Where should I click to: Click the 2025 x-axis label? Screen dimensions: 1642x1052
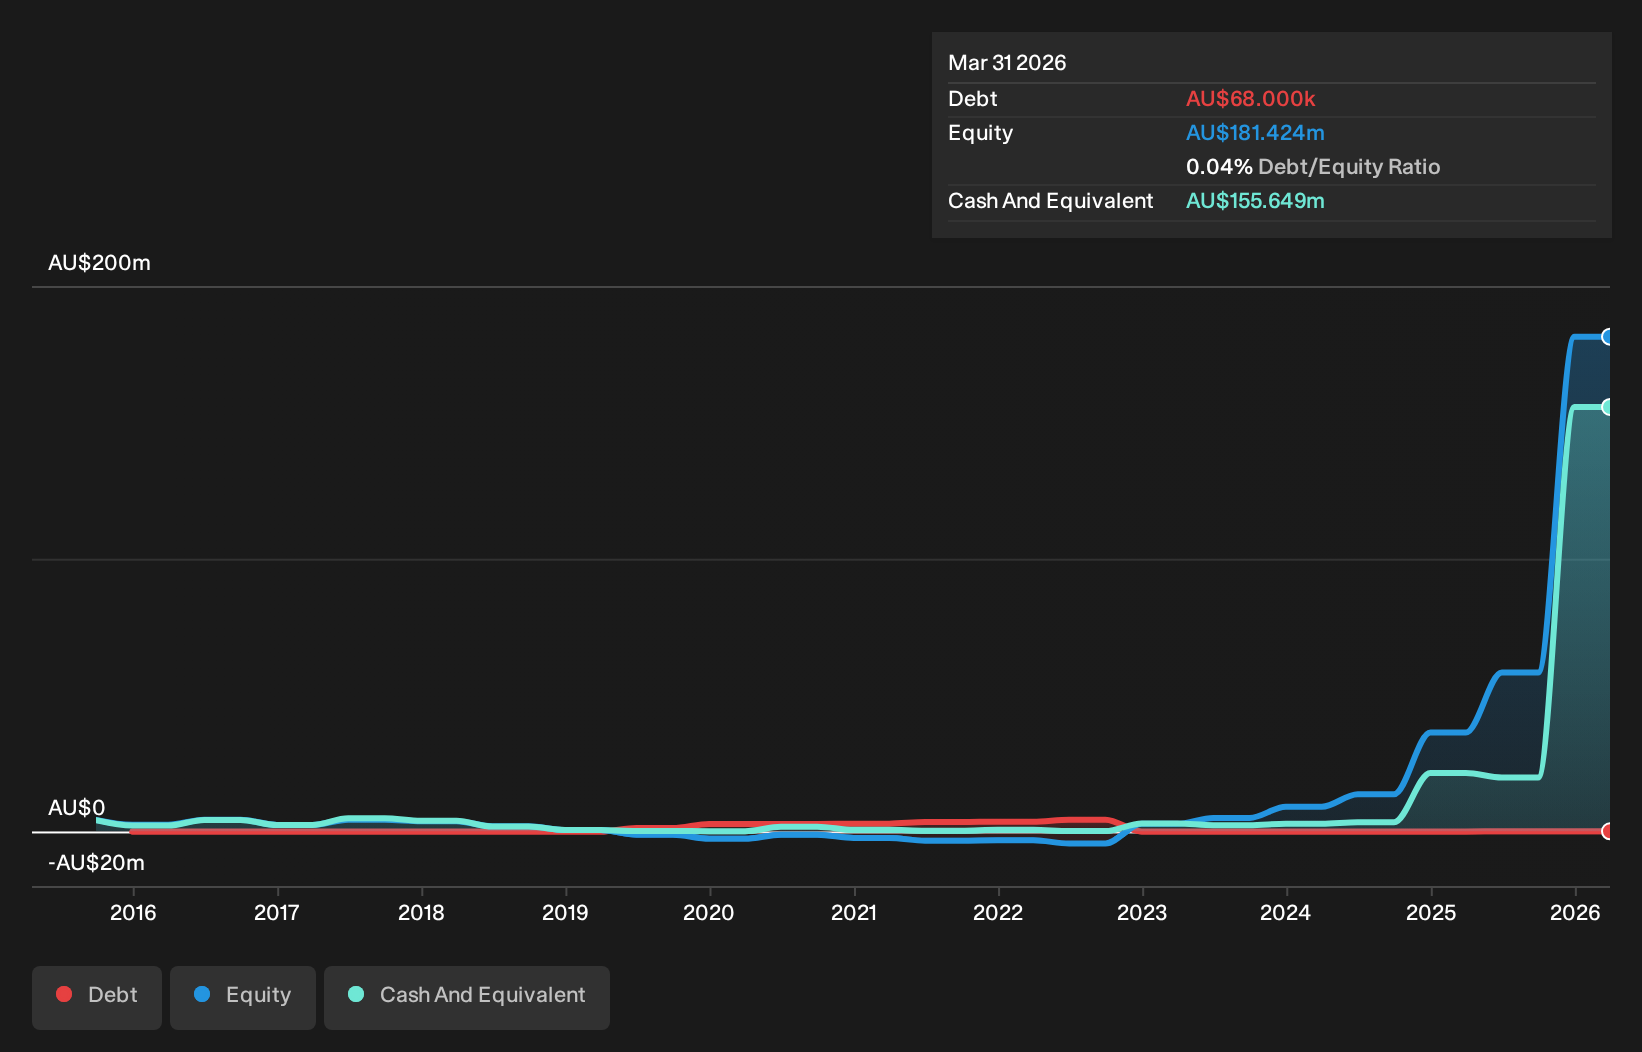(x=1431, y=912)
